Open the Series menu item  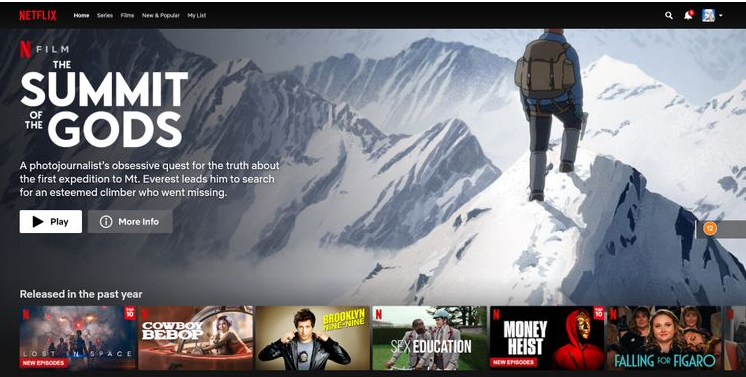105,15
